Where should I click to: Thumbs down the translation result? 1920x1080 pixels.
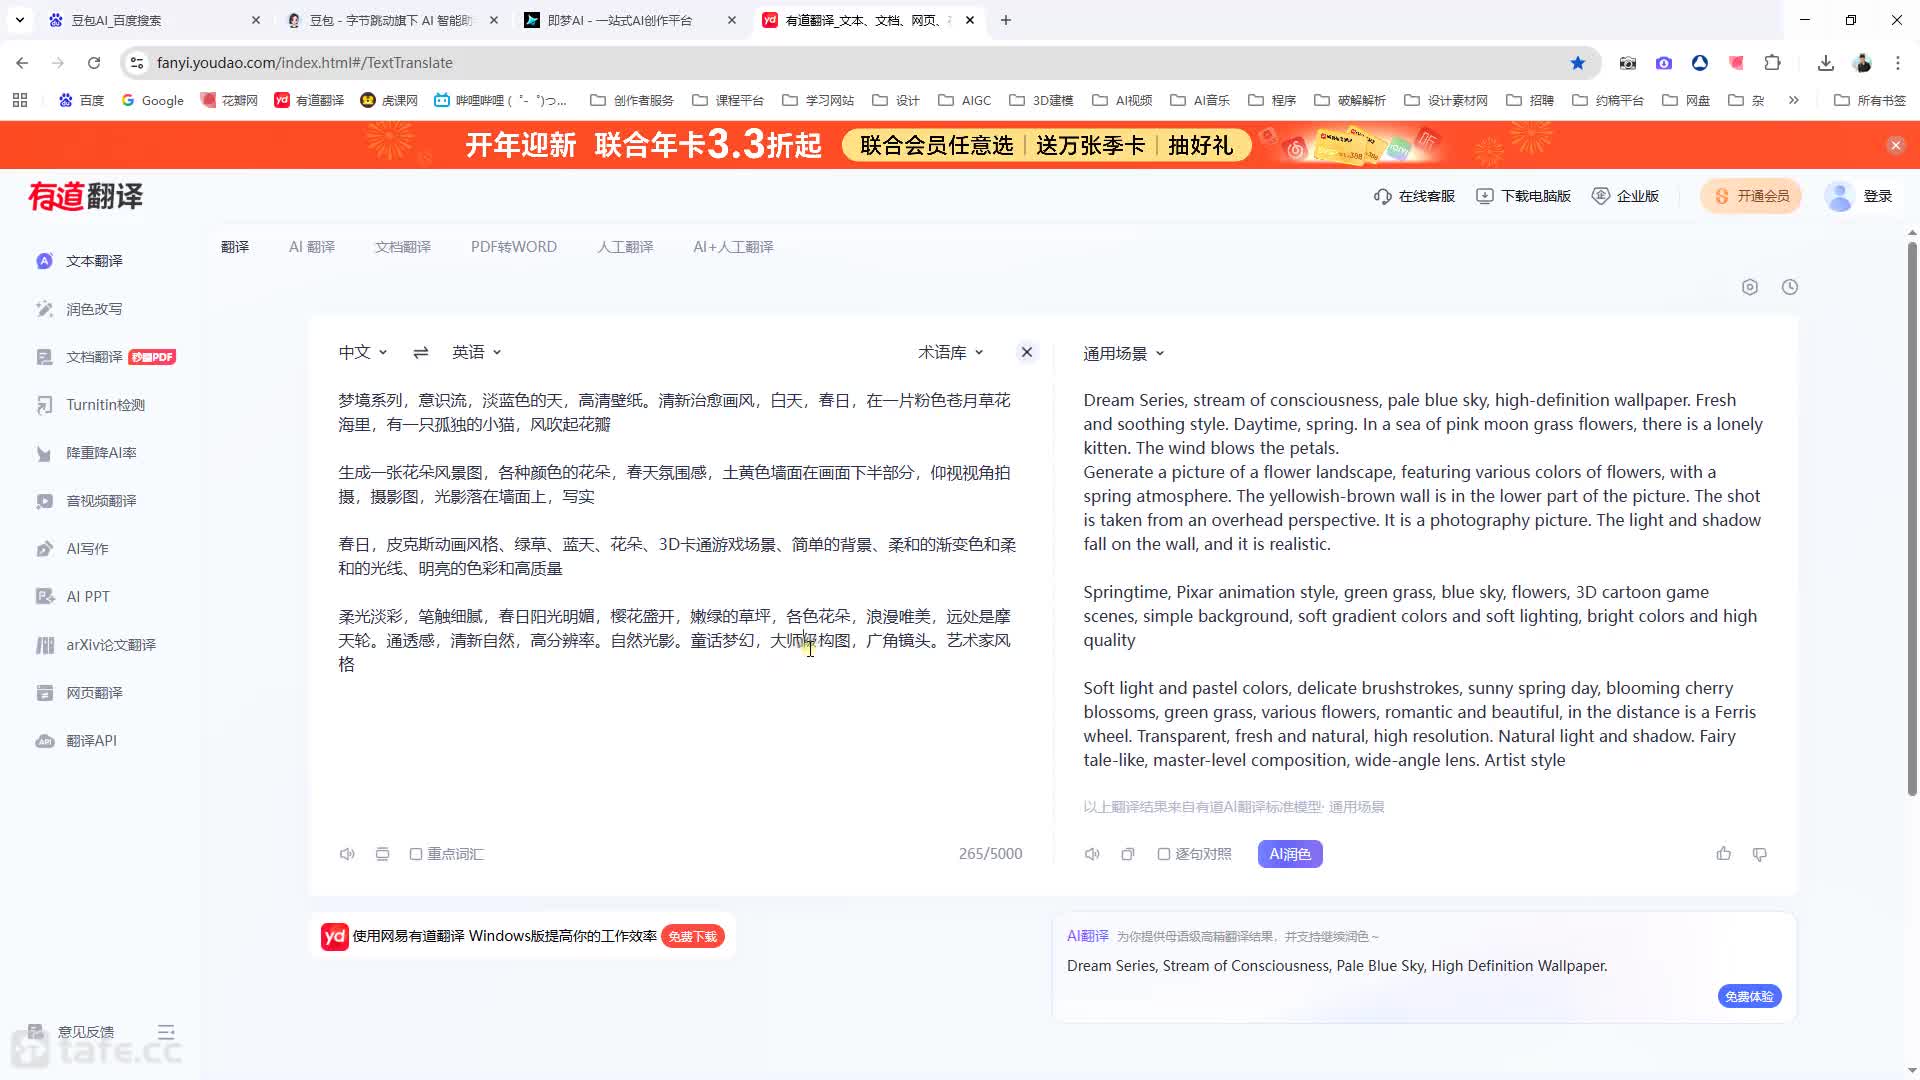1760,854
